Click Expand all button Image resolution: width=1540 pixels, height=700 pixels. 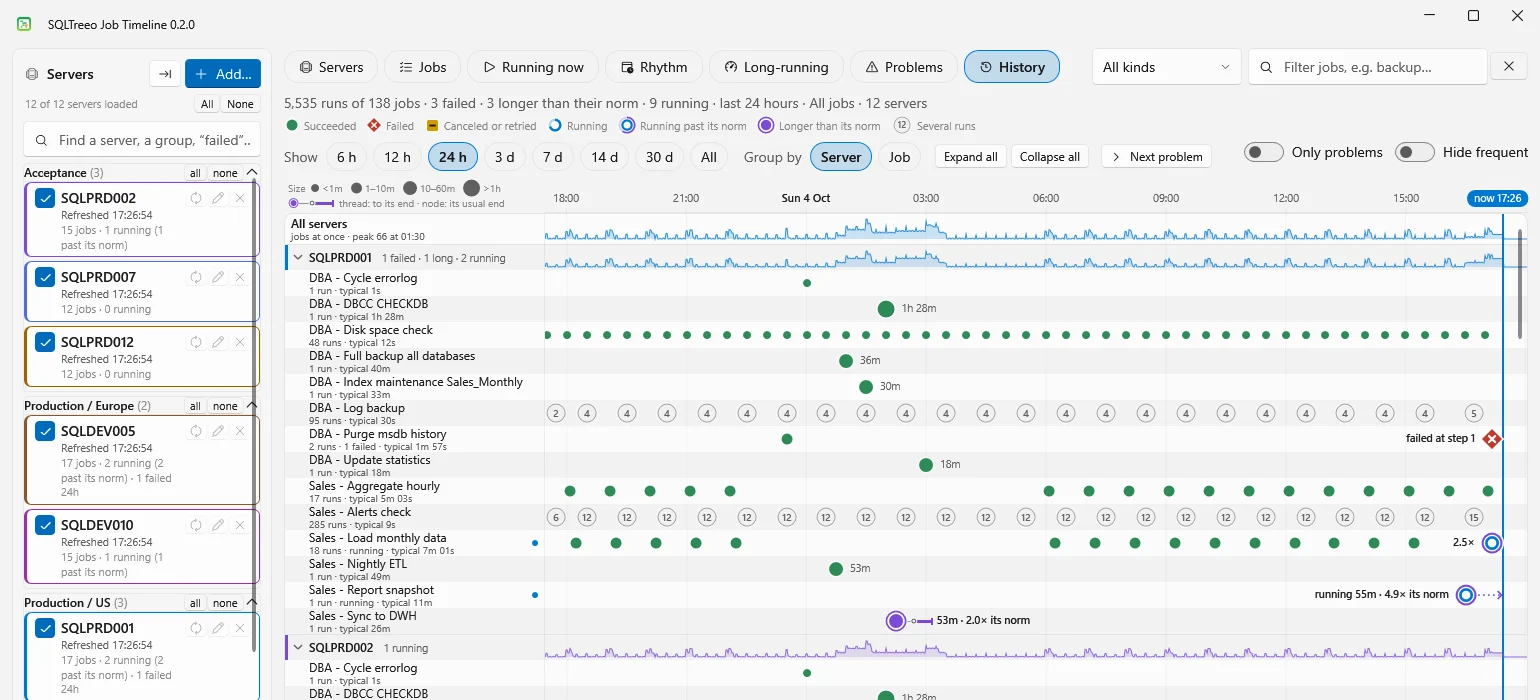tap(970, 157)
